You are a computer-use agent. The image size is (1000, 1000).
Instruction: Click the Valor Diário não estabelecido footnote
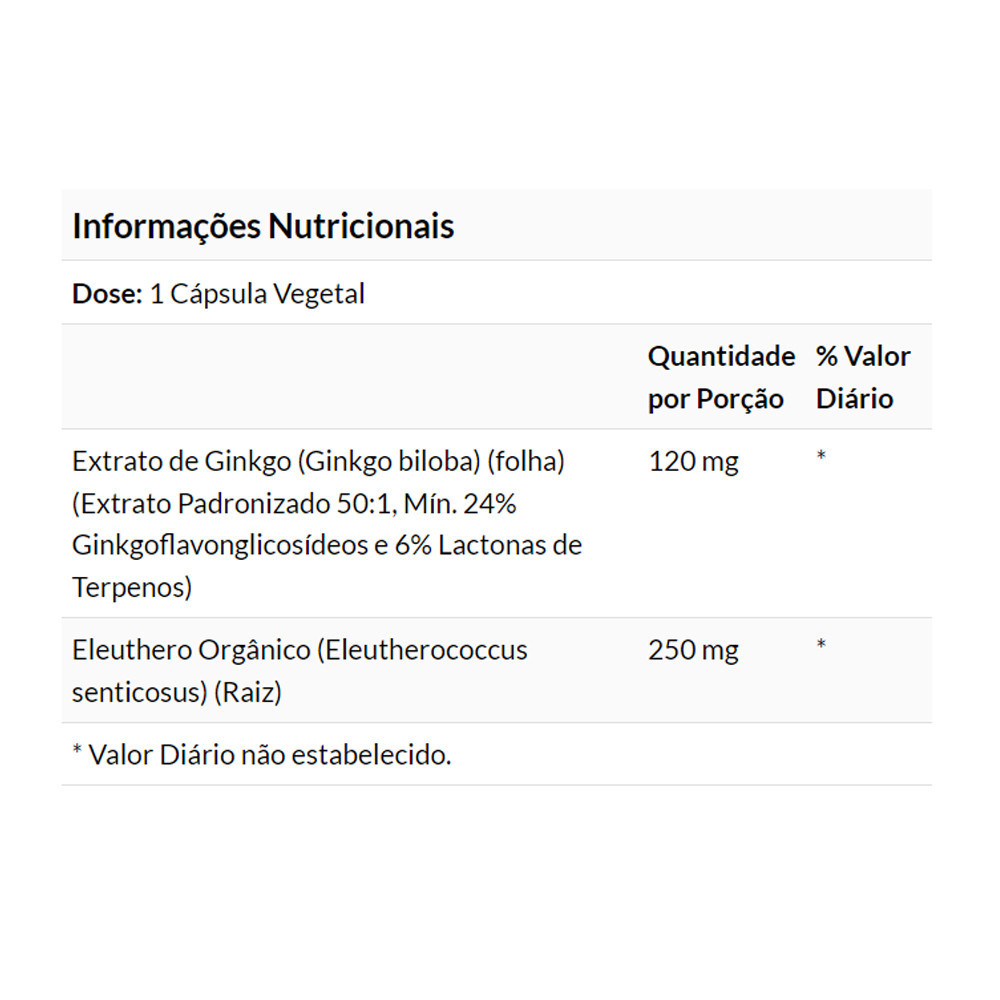[x=261, y=755]
